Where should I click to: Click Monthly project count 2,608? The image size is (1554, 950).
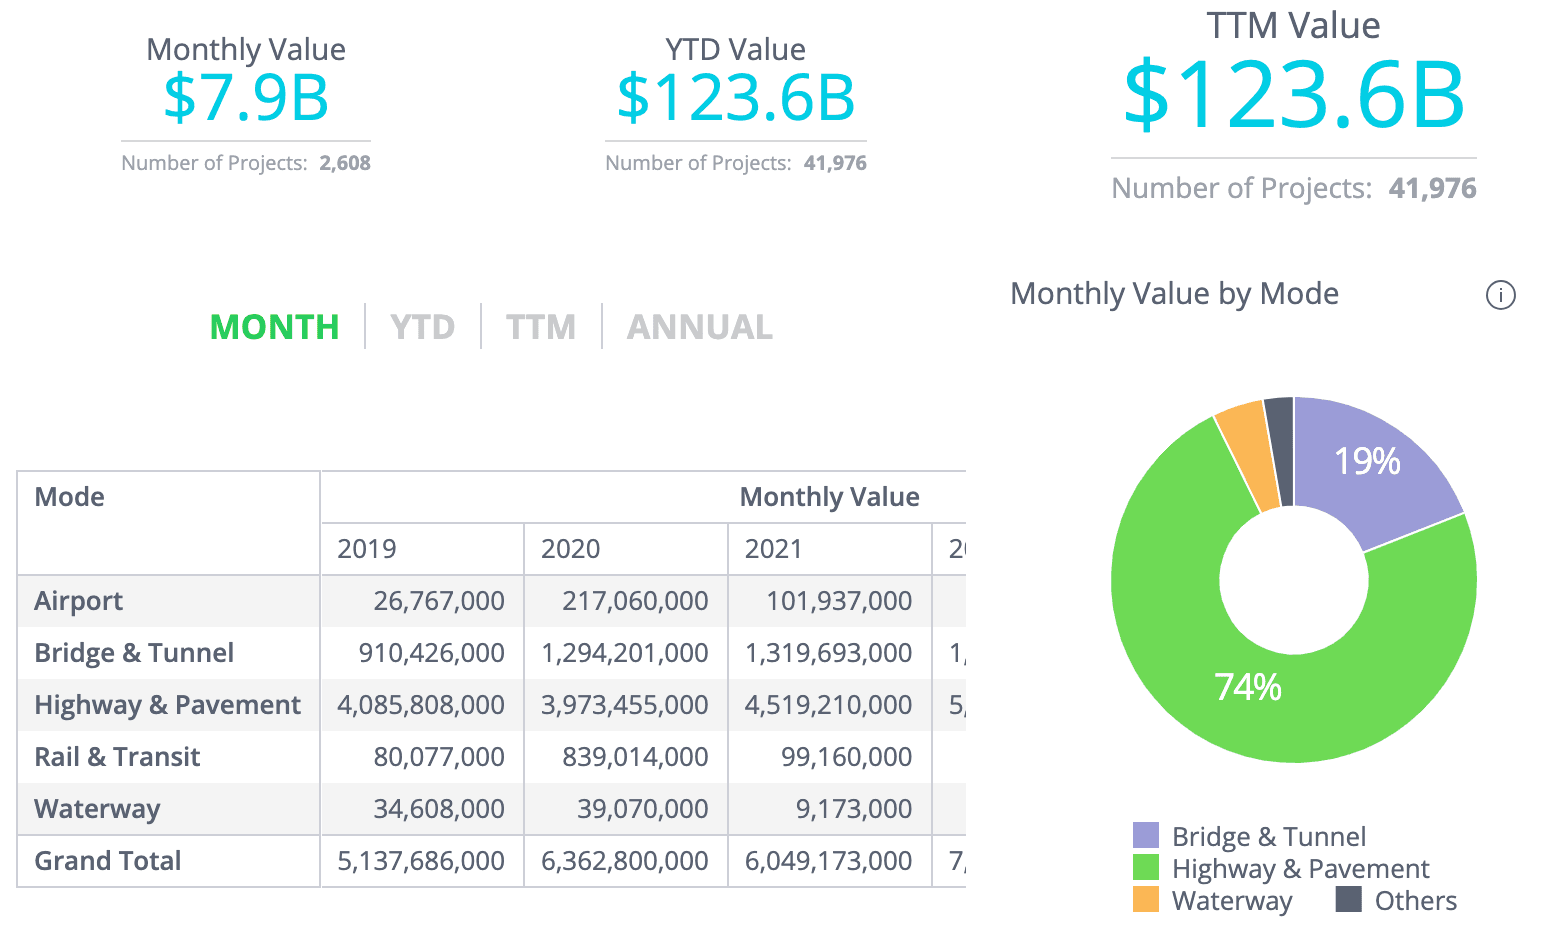pyautogui.click(x=345, y=163)
